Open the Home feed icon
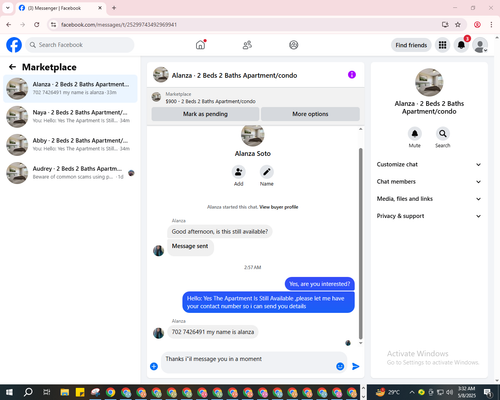The height and width of the screenshot is (400, 500). point(200,45)
